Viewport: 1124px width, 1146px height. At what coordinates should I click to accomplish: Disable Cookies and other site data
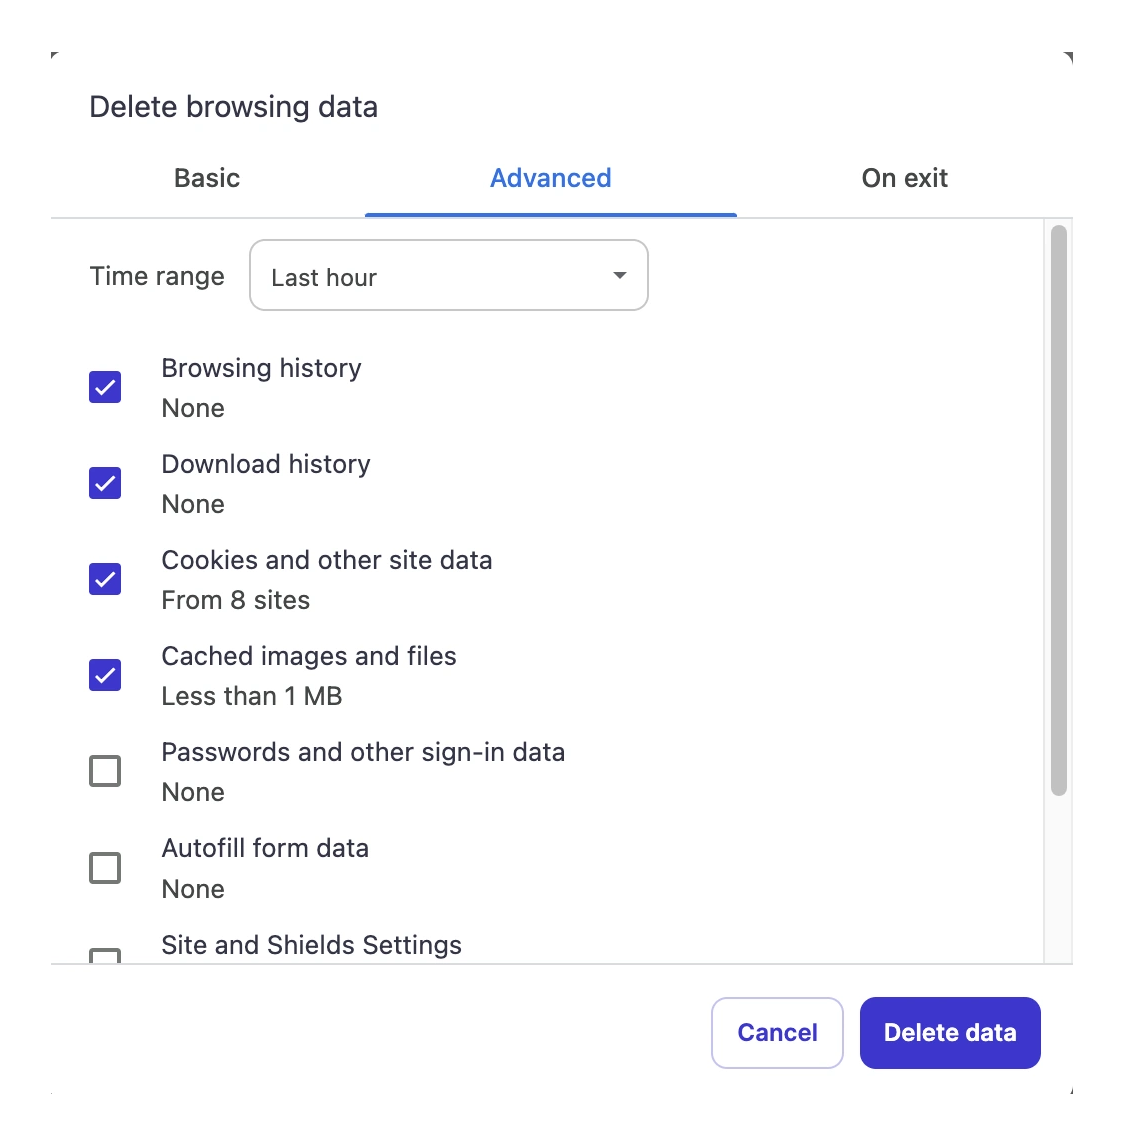click(x=104, y=579)
